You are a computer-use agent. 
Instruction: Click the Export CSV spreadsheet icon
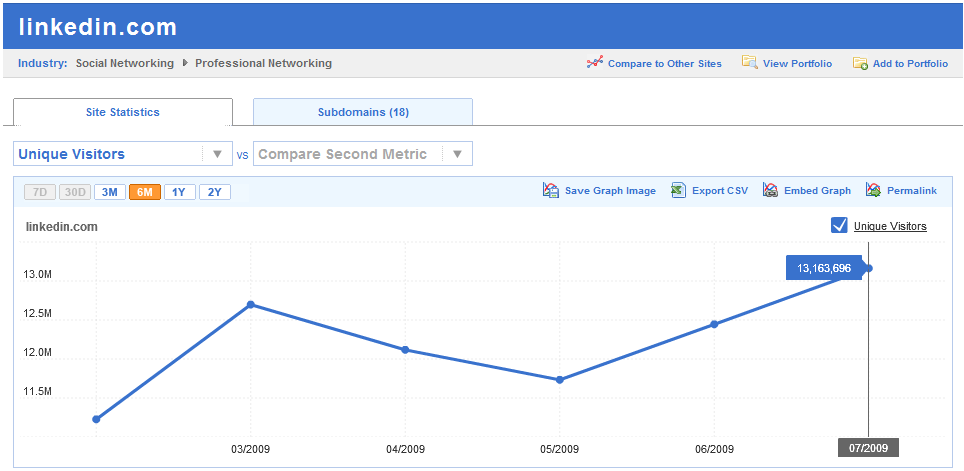tap(679, 190)
